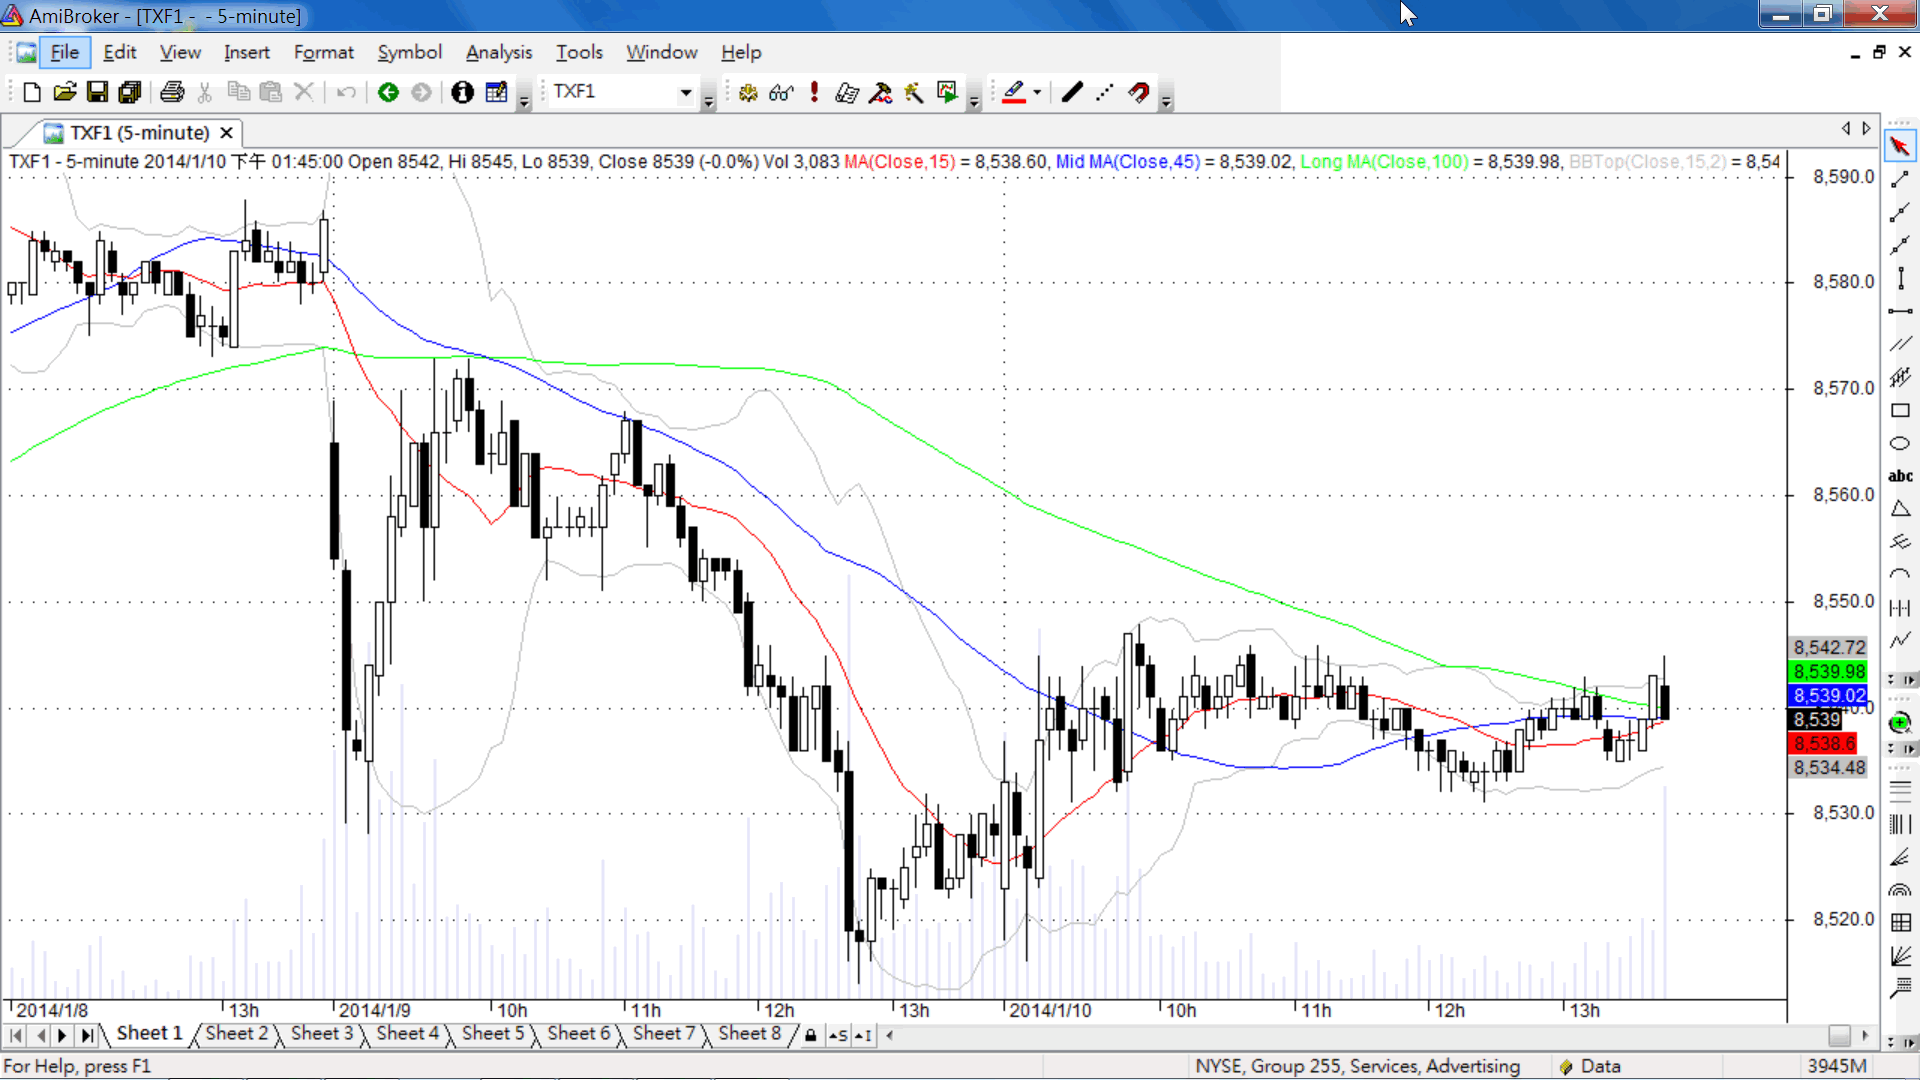
Task: Select the Zig-zag line tool
Action: point(1900,641)
